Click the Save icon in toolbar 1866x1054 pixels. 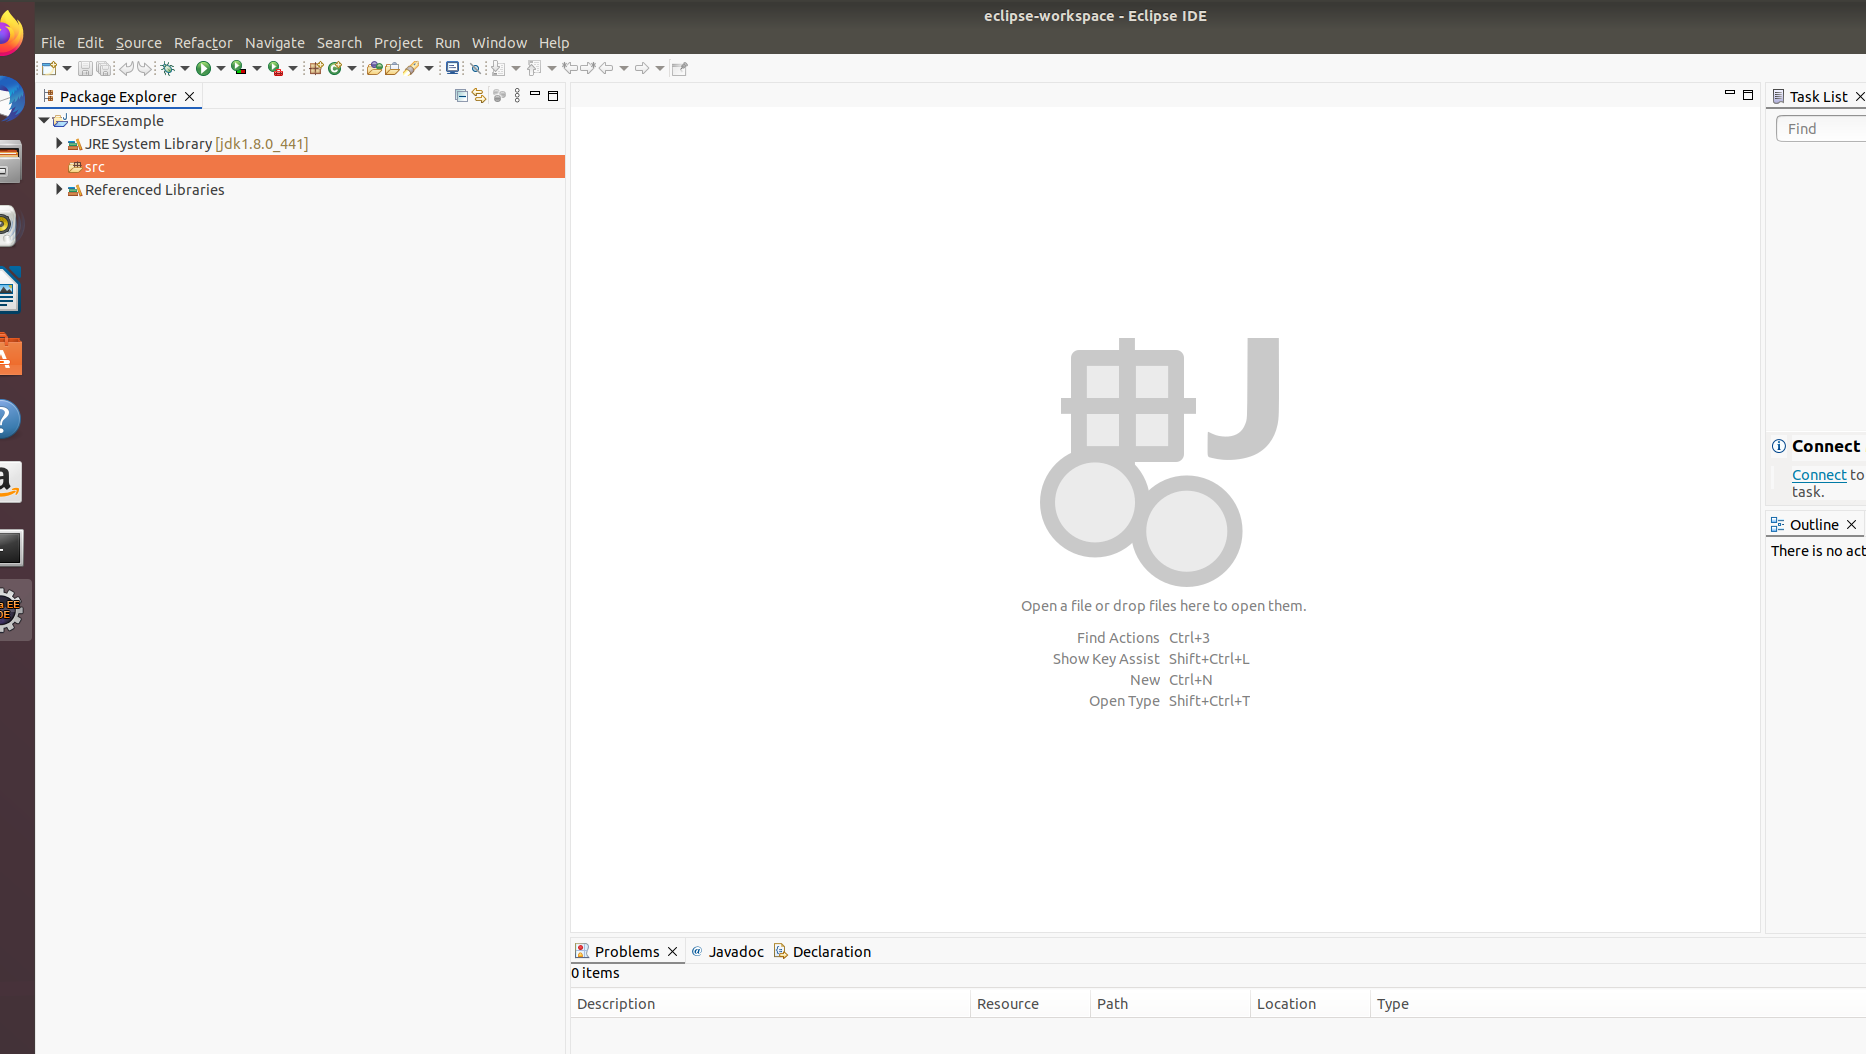pyautogui.click(x=85, y=68)
